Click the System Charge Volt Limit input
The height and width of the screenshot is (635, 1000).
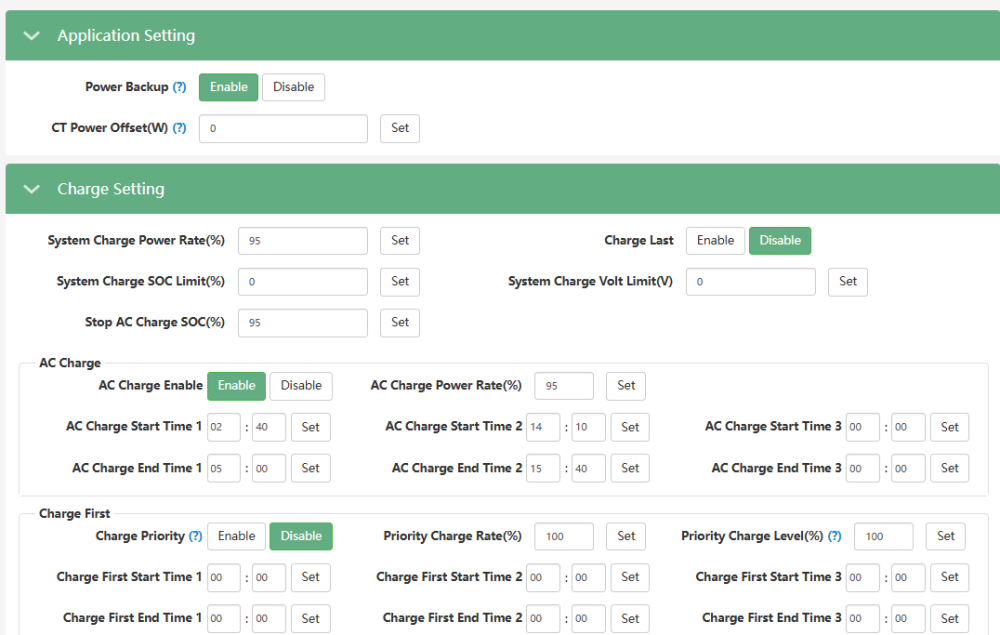click(751, 282)
